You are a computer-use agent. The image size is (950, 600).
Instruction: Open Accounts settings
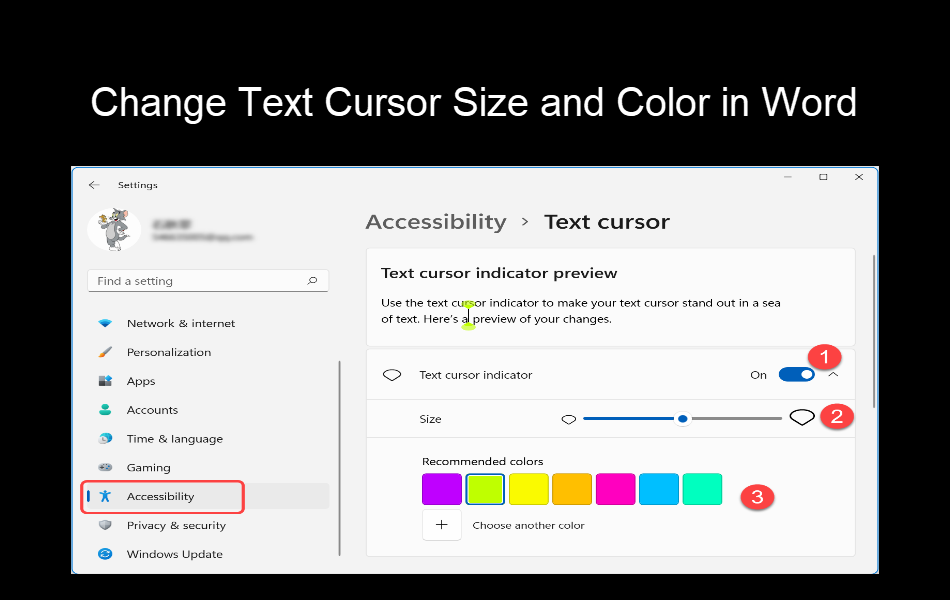click(x=152, y=410)
